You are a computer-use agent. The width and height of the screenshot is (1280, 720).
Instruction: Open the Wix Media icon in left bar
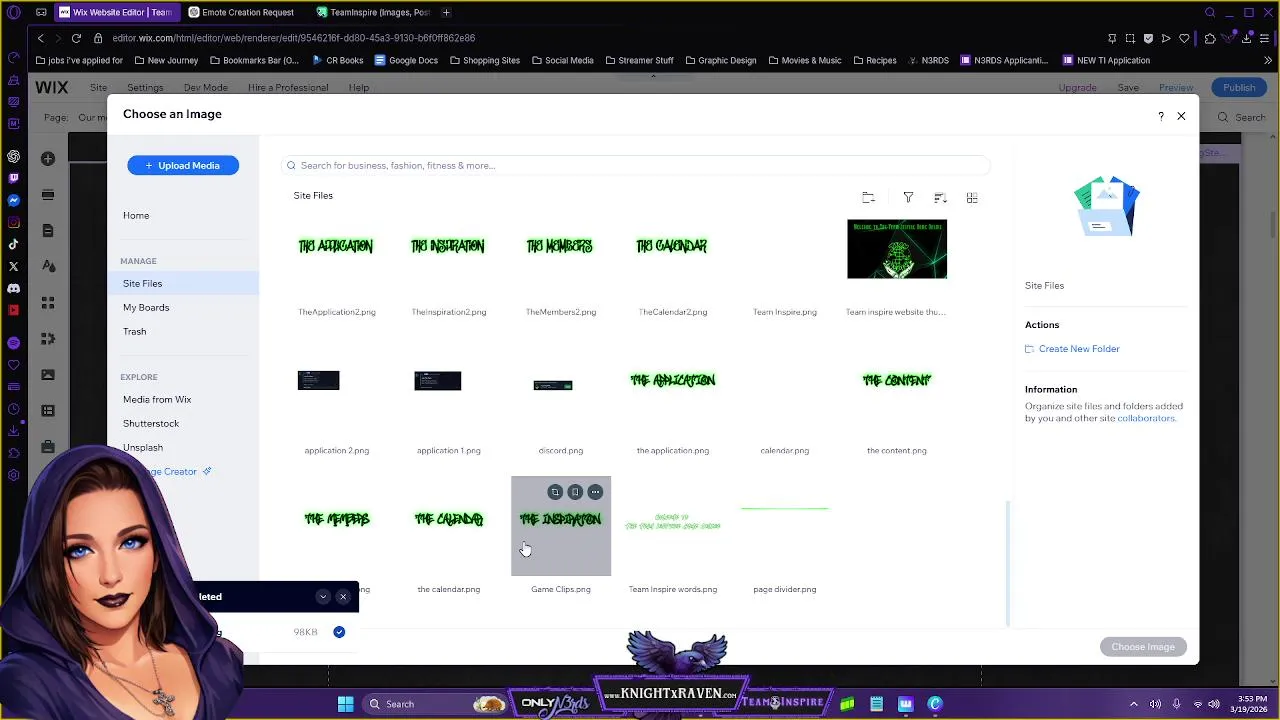coord(48,374)
